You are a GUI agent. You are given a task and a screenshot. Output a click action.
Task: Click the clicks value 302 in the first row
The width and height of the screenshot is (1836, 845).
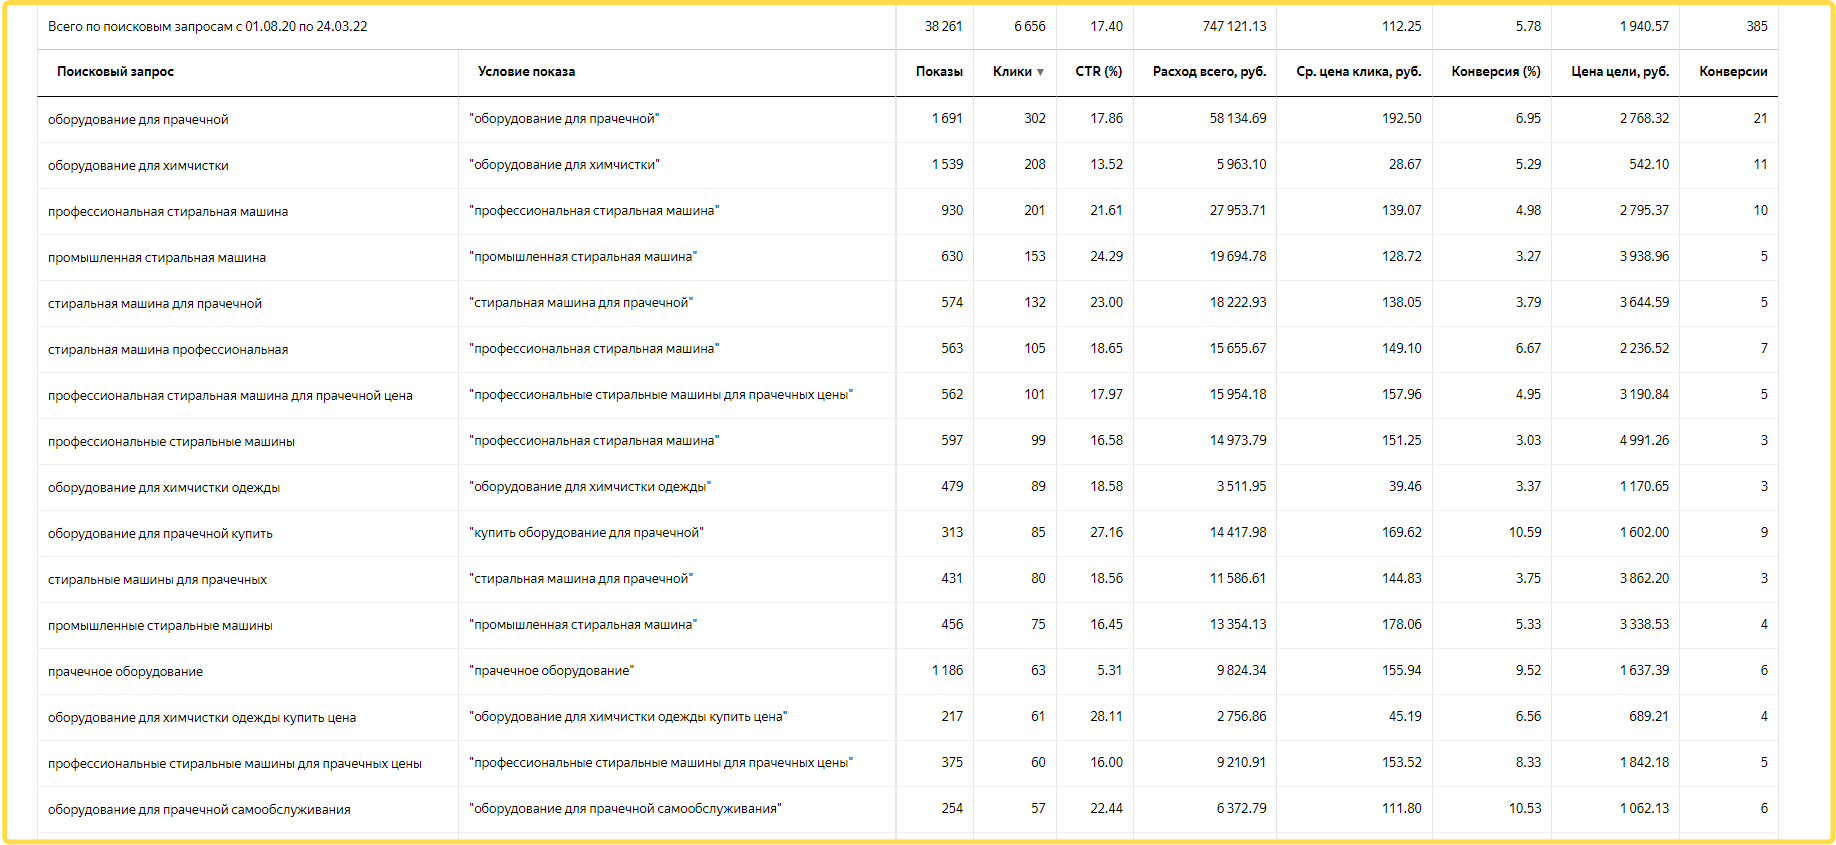coord(1034,119)
